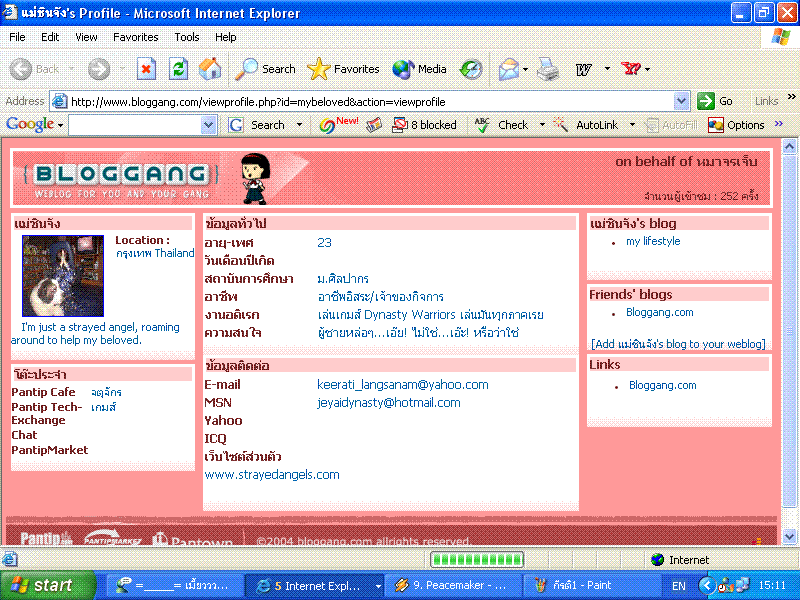Click the Google news icon beside New!
Image resolution: width=800 pixels, height=600 pixels.
click(374, 125)
